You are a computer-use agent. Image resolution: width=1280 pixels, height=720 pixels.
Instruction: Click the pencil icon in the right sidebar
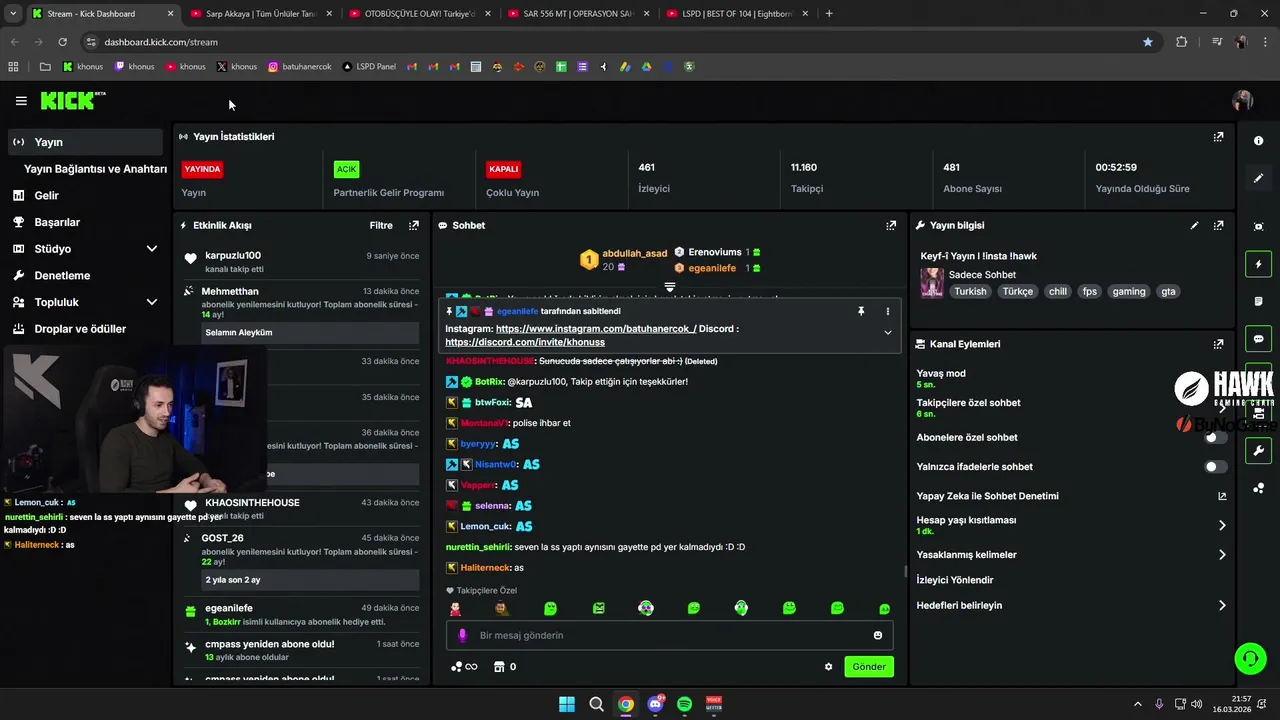click(1259, 178)
